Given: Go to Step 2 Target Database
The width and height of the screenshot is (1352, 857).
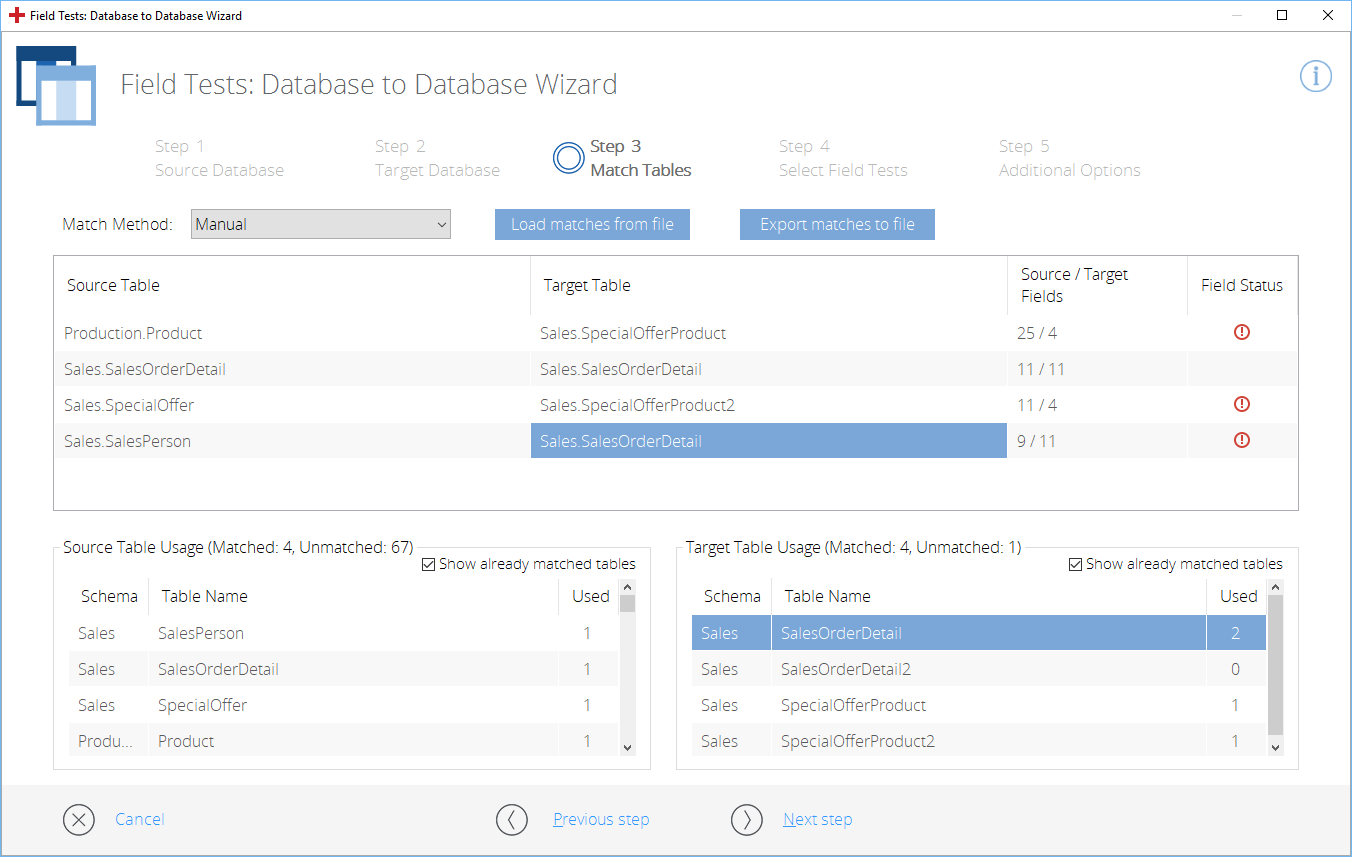Looking at the screenshot, I should click(437, 158).
